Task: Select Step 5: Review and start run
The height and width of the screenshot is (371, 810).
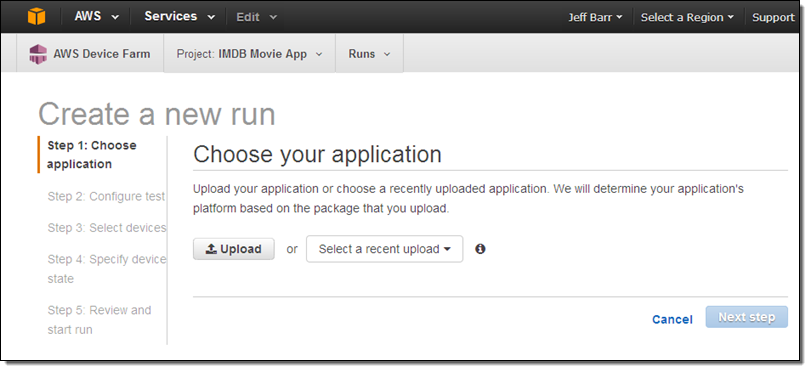Action: tap(99, 320)
